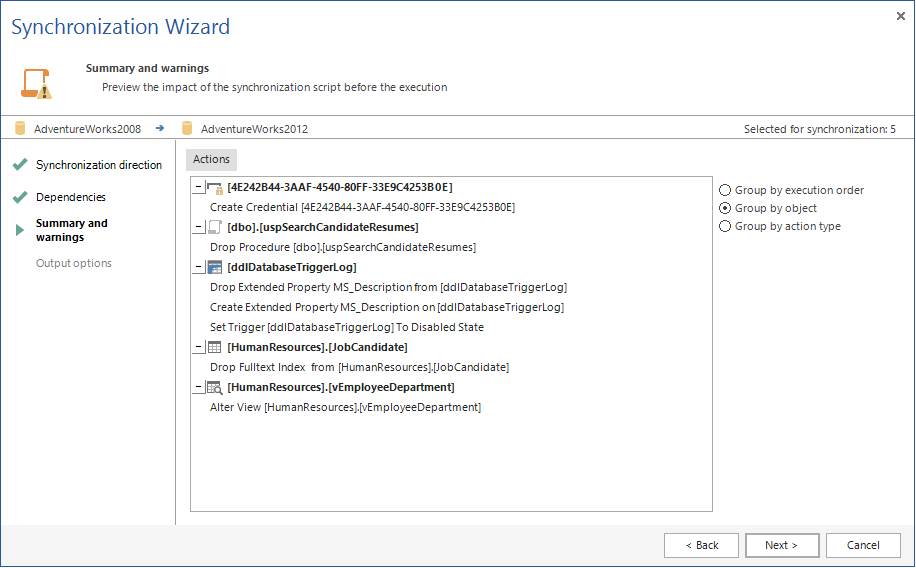The width and height of the screenshot is (916, 568).
Task: Collapse the [ddlDatabaseTriggerLog] node
Action: tap(199, 267)
